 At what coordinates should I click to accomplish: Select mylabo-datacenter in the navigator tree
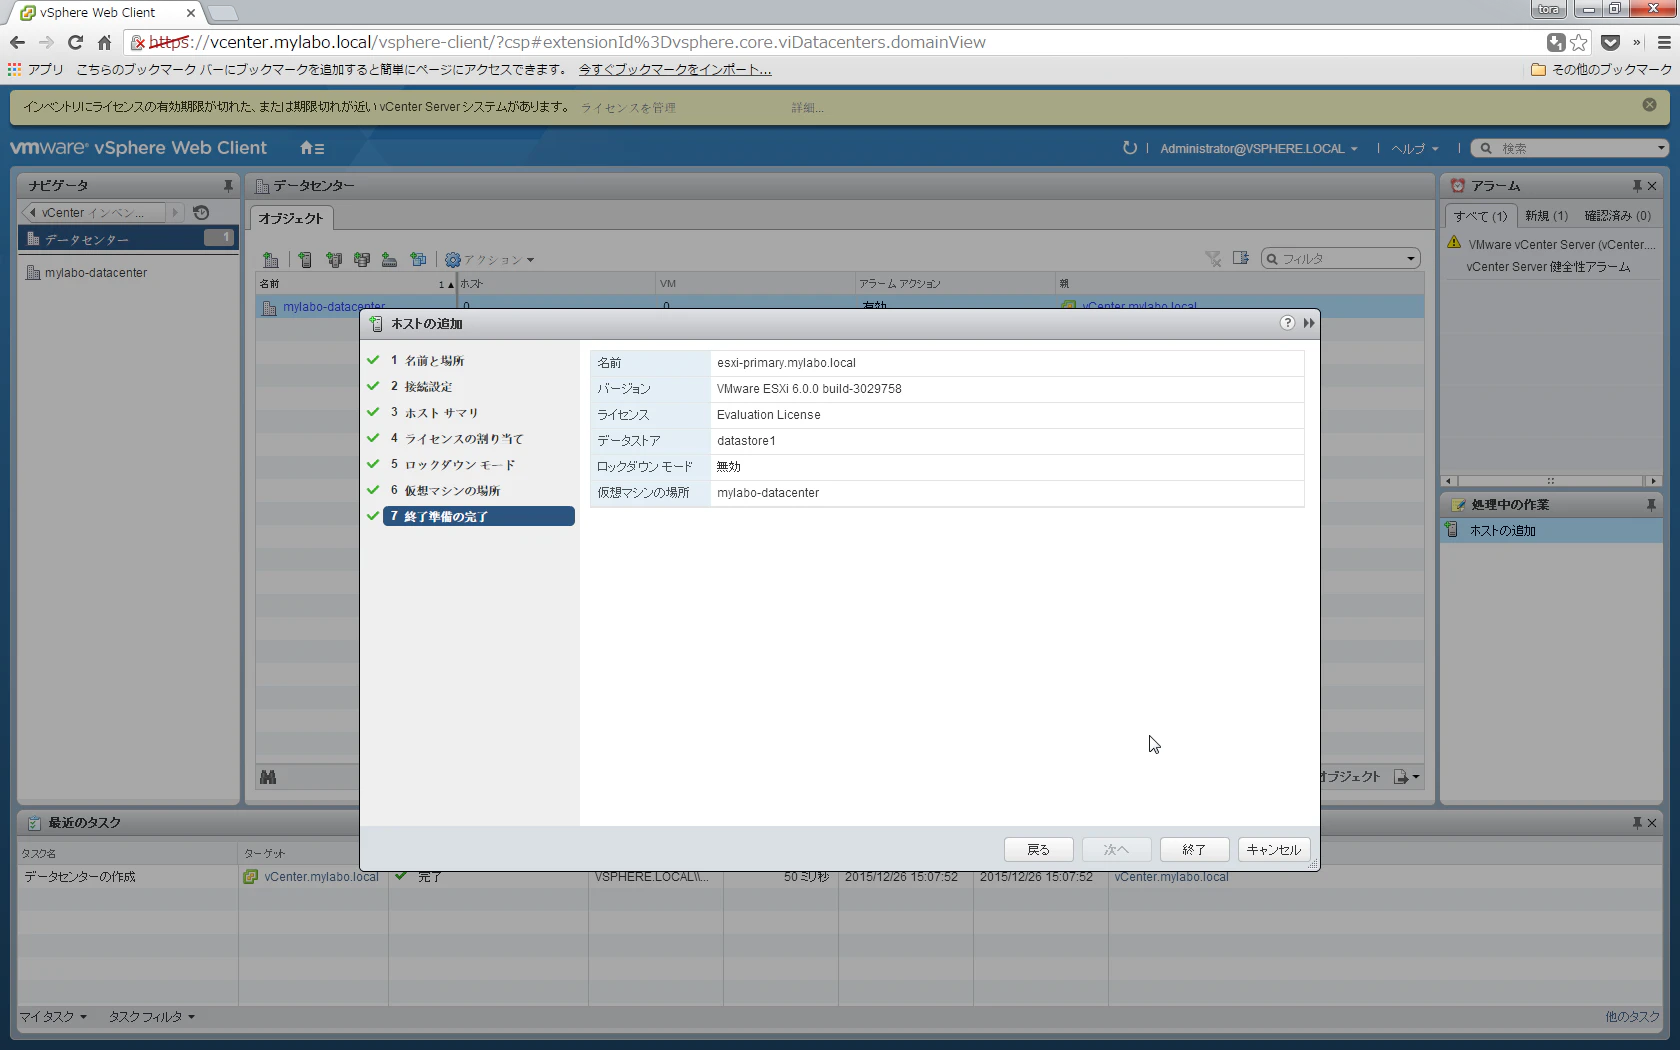(x=96, y=273)
